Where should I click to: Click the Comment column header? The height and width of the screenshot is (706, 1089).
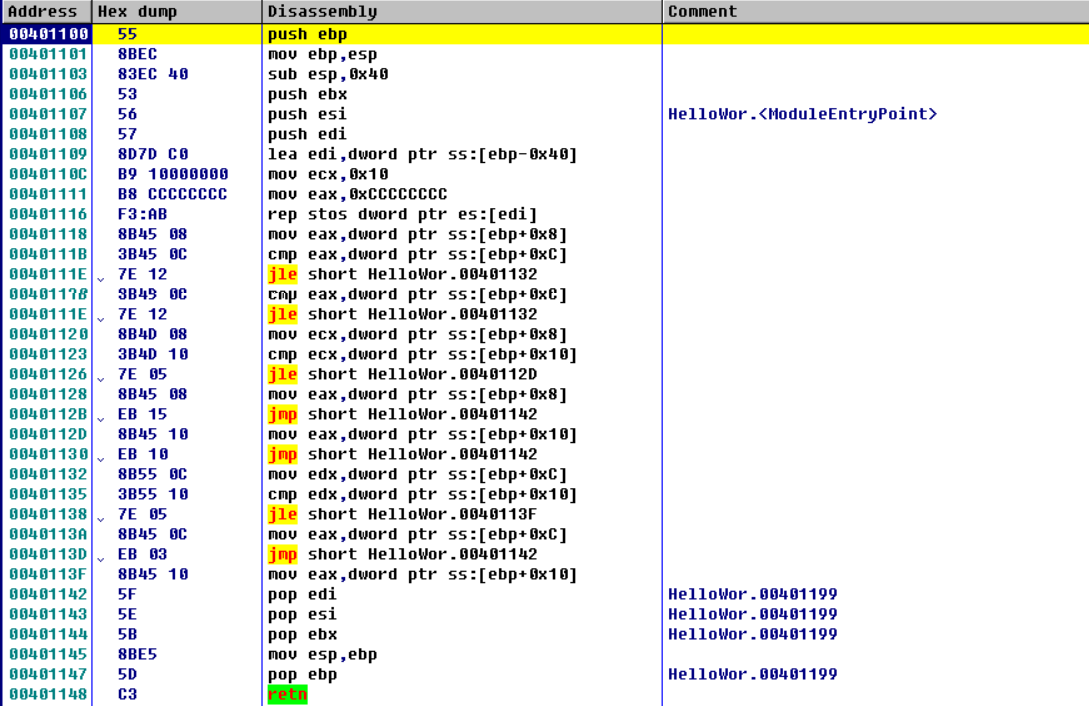[702, 12]
